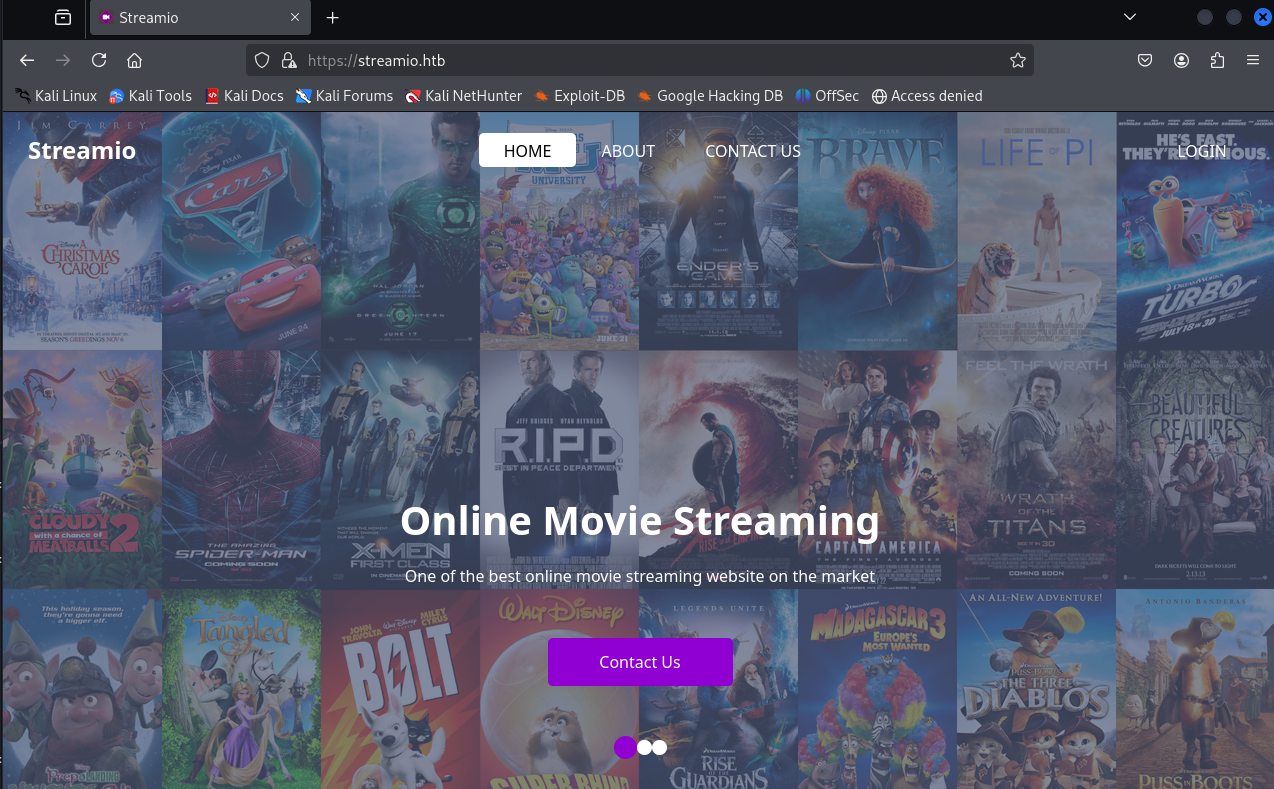Click the purple Contact Us button
The height and width of the screenshot is (789, 1274).
pos(640,662)
